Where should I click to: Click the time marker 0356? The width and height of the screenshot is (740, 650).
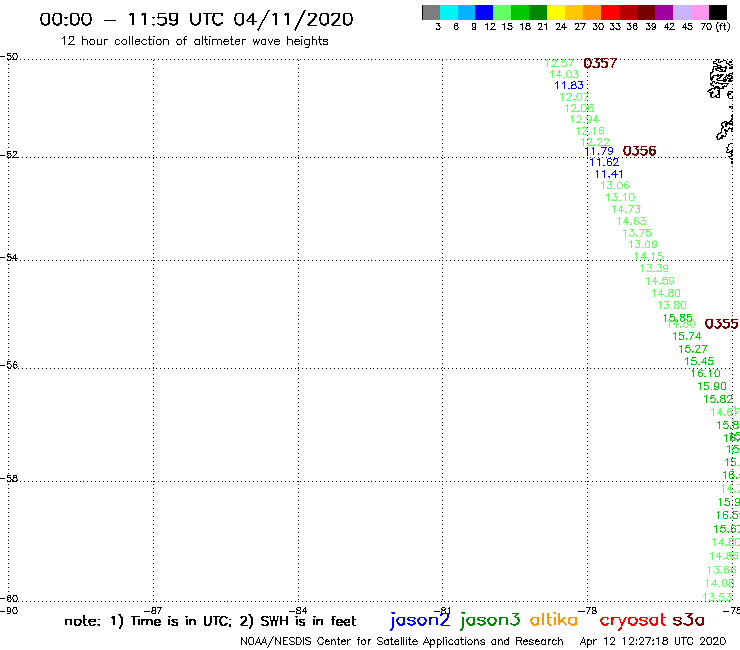(639, 151)
